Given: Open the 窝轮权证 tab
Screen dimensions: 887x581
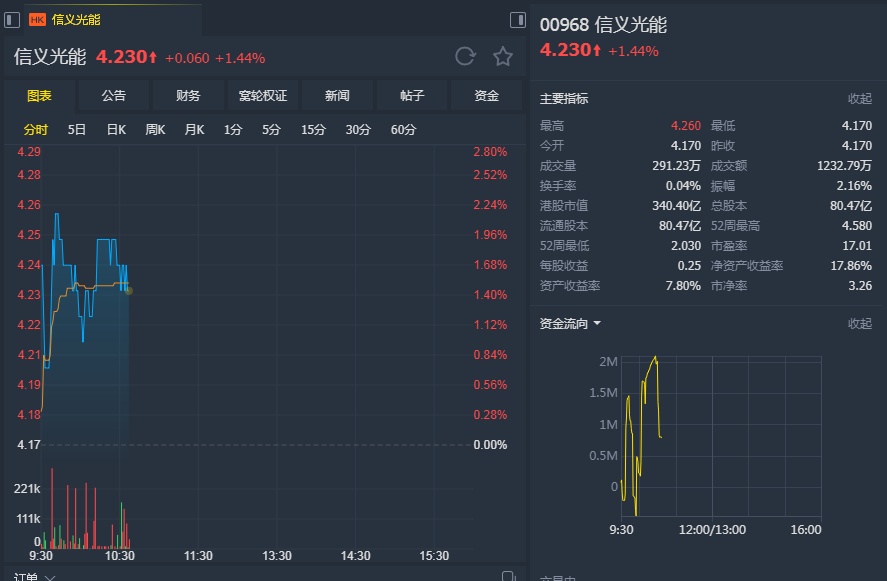Looking at the screenshot, I should coord(262,96).
